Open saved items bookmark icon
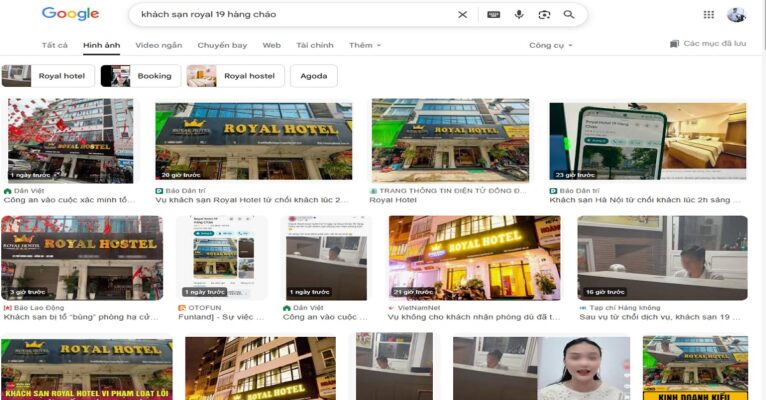Viewport: 766px width, 400px height. [675, 43]
